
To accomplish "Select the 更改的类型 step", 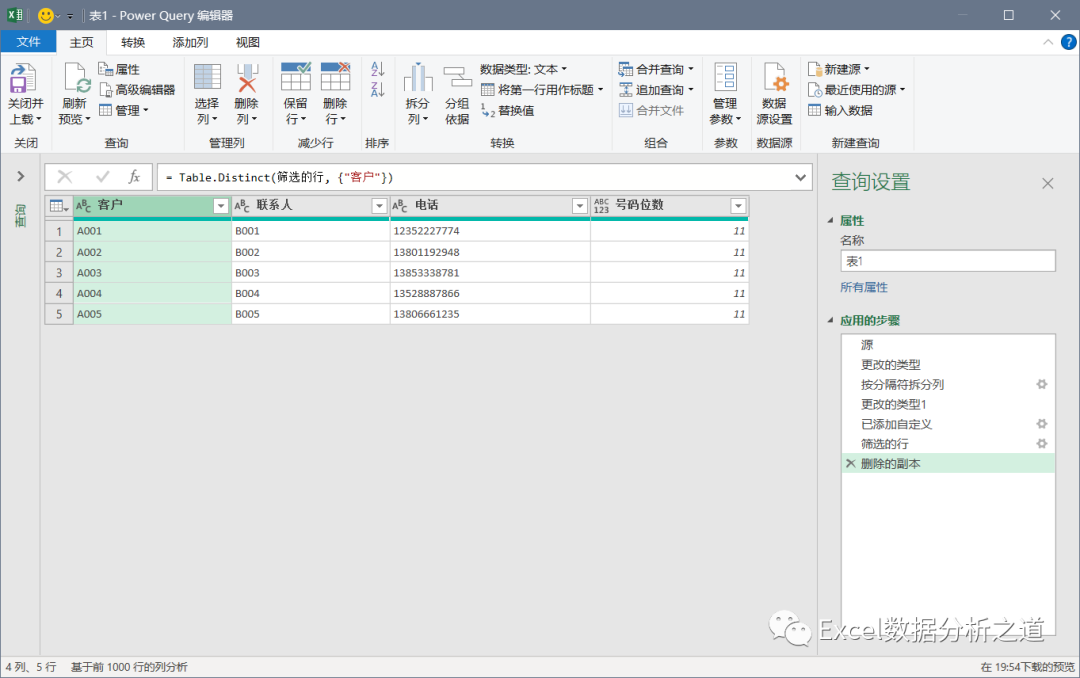I will [948, 364].
